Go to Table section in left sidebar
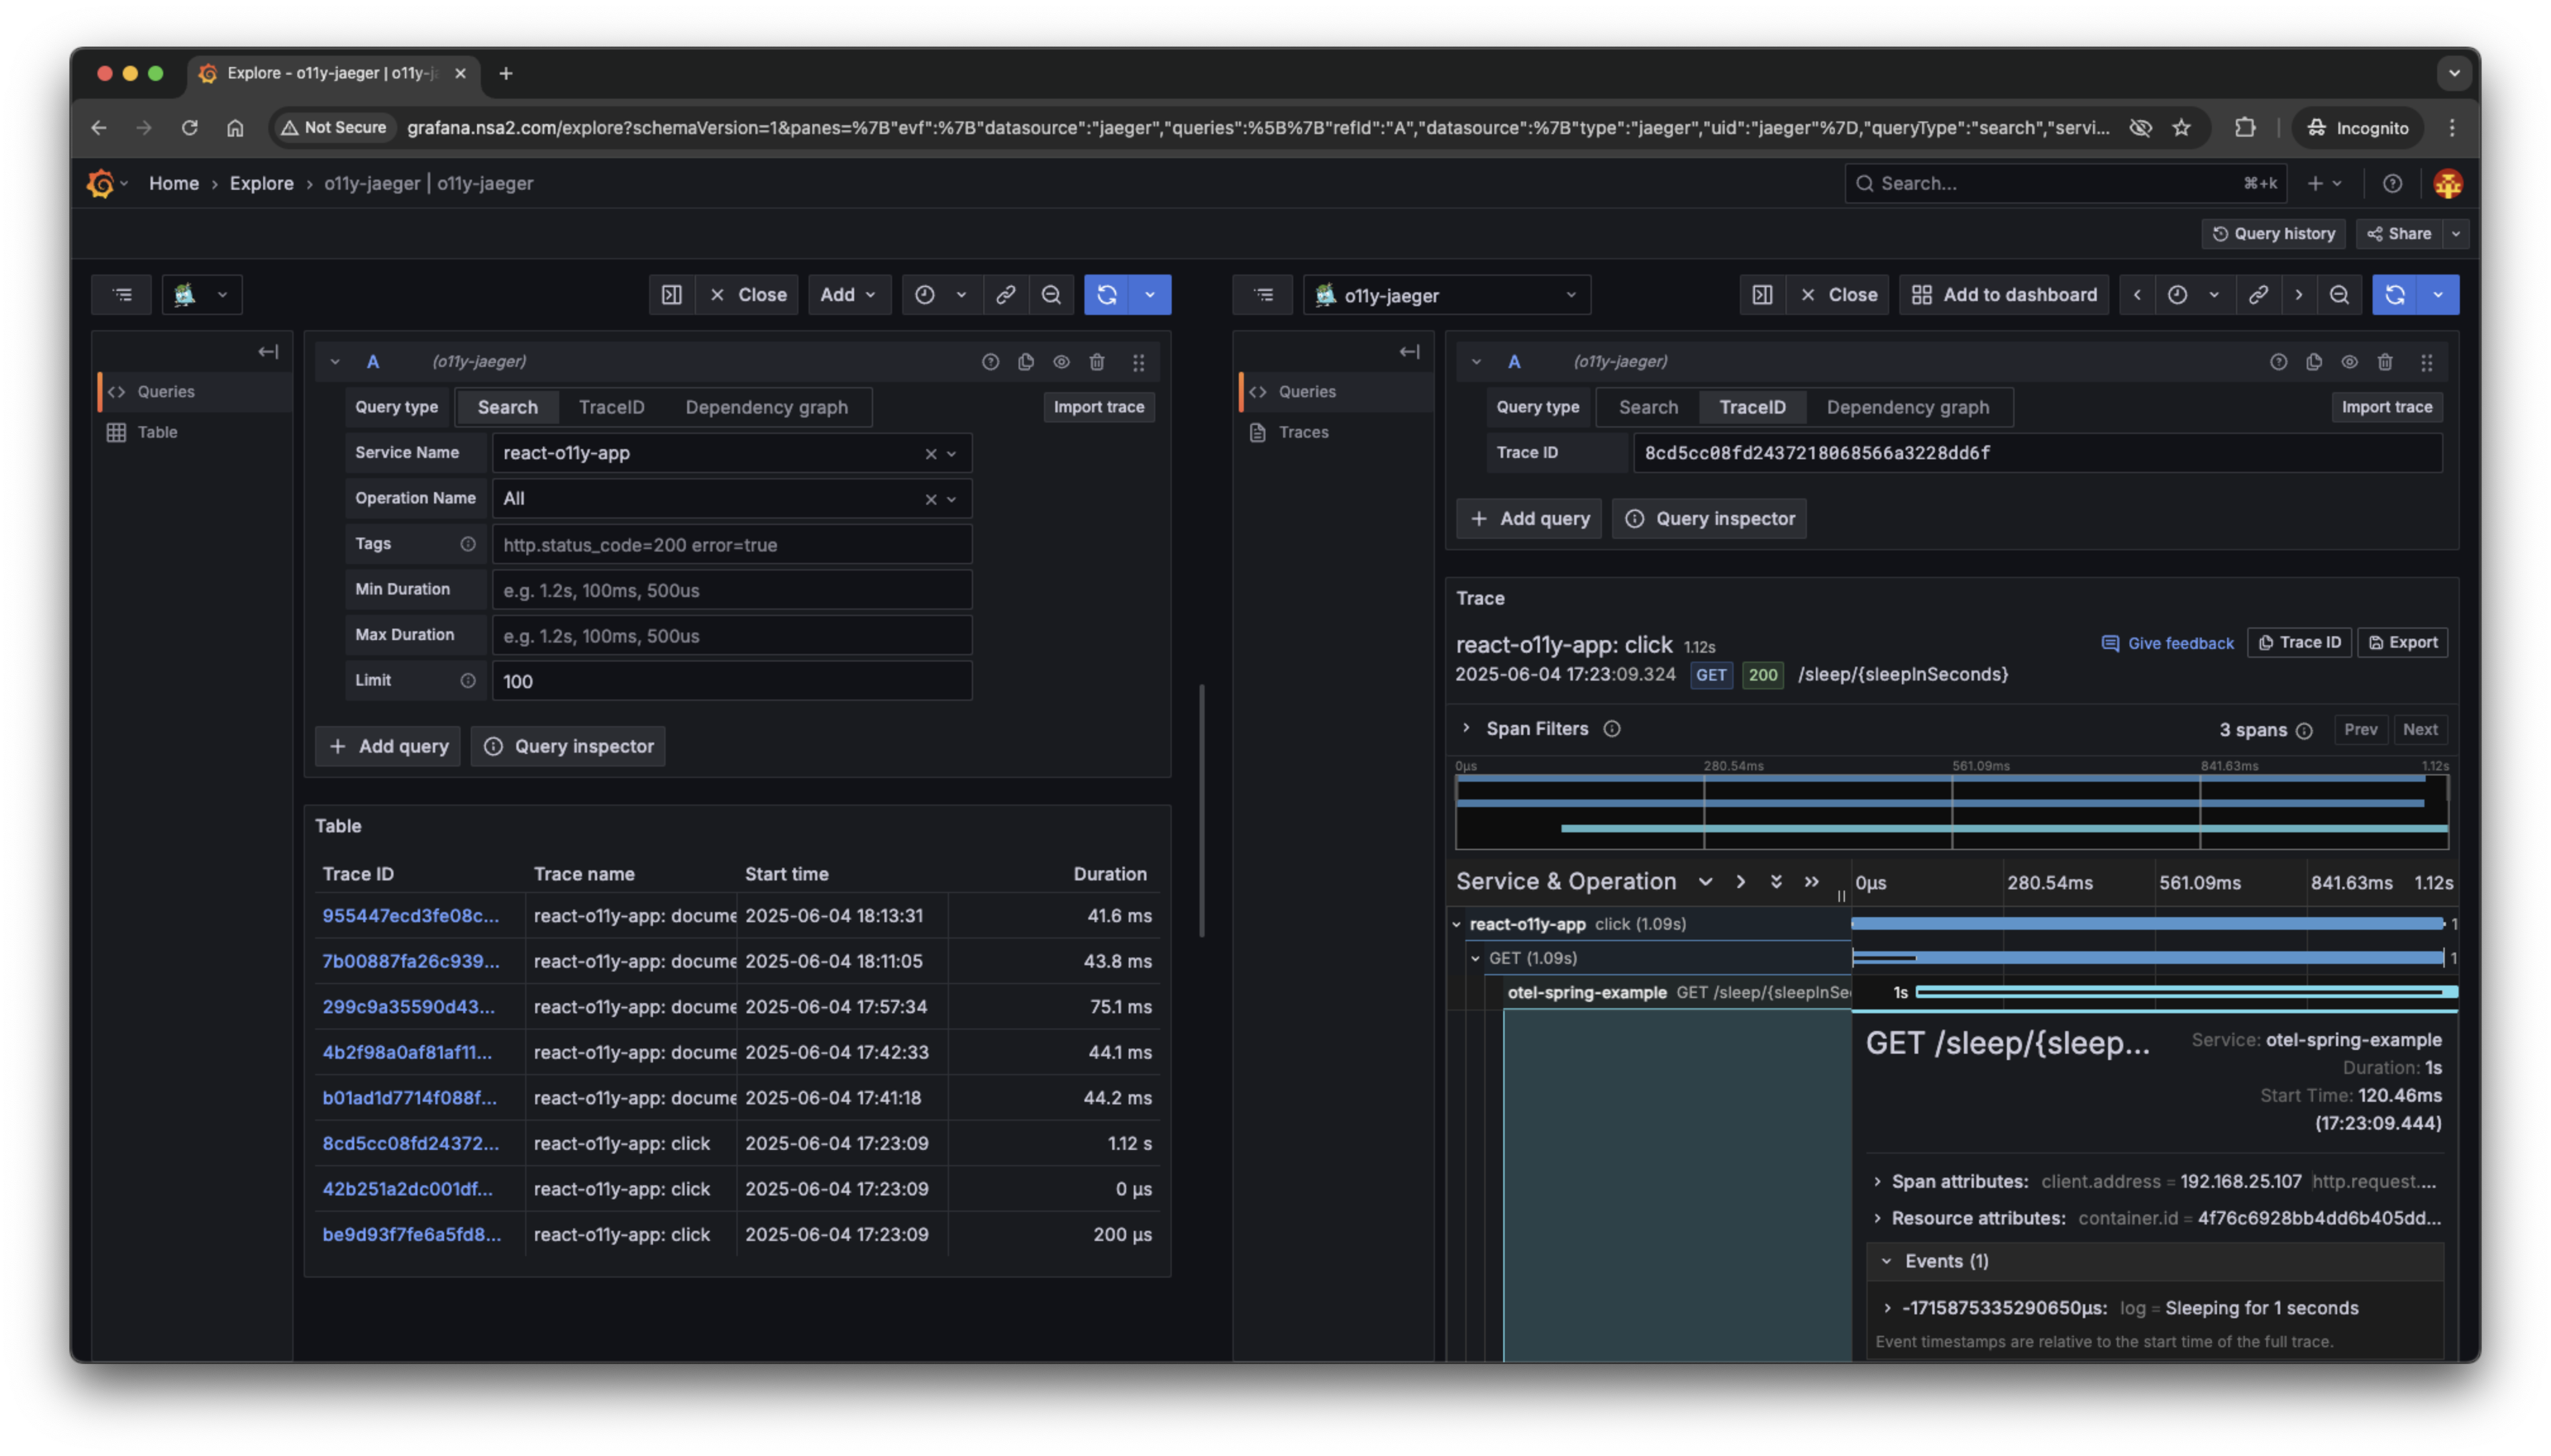The width and height of the screenshot is (2551, 1456). (x=157, y=433)
